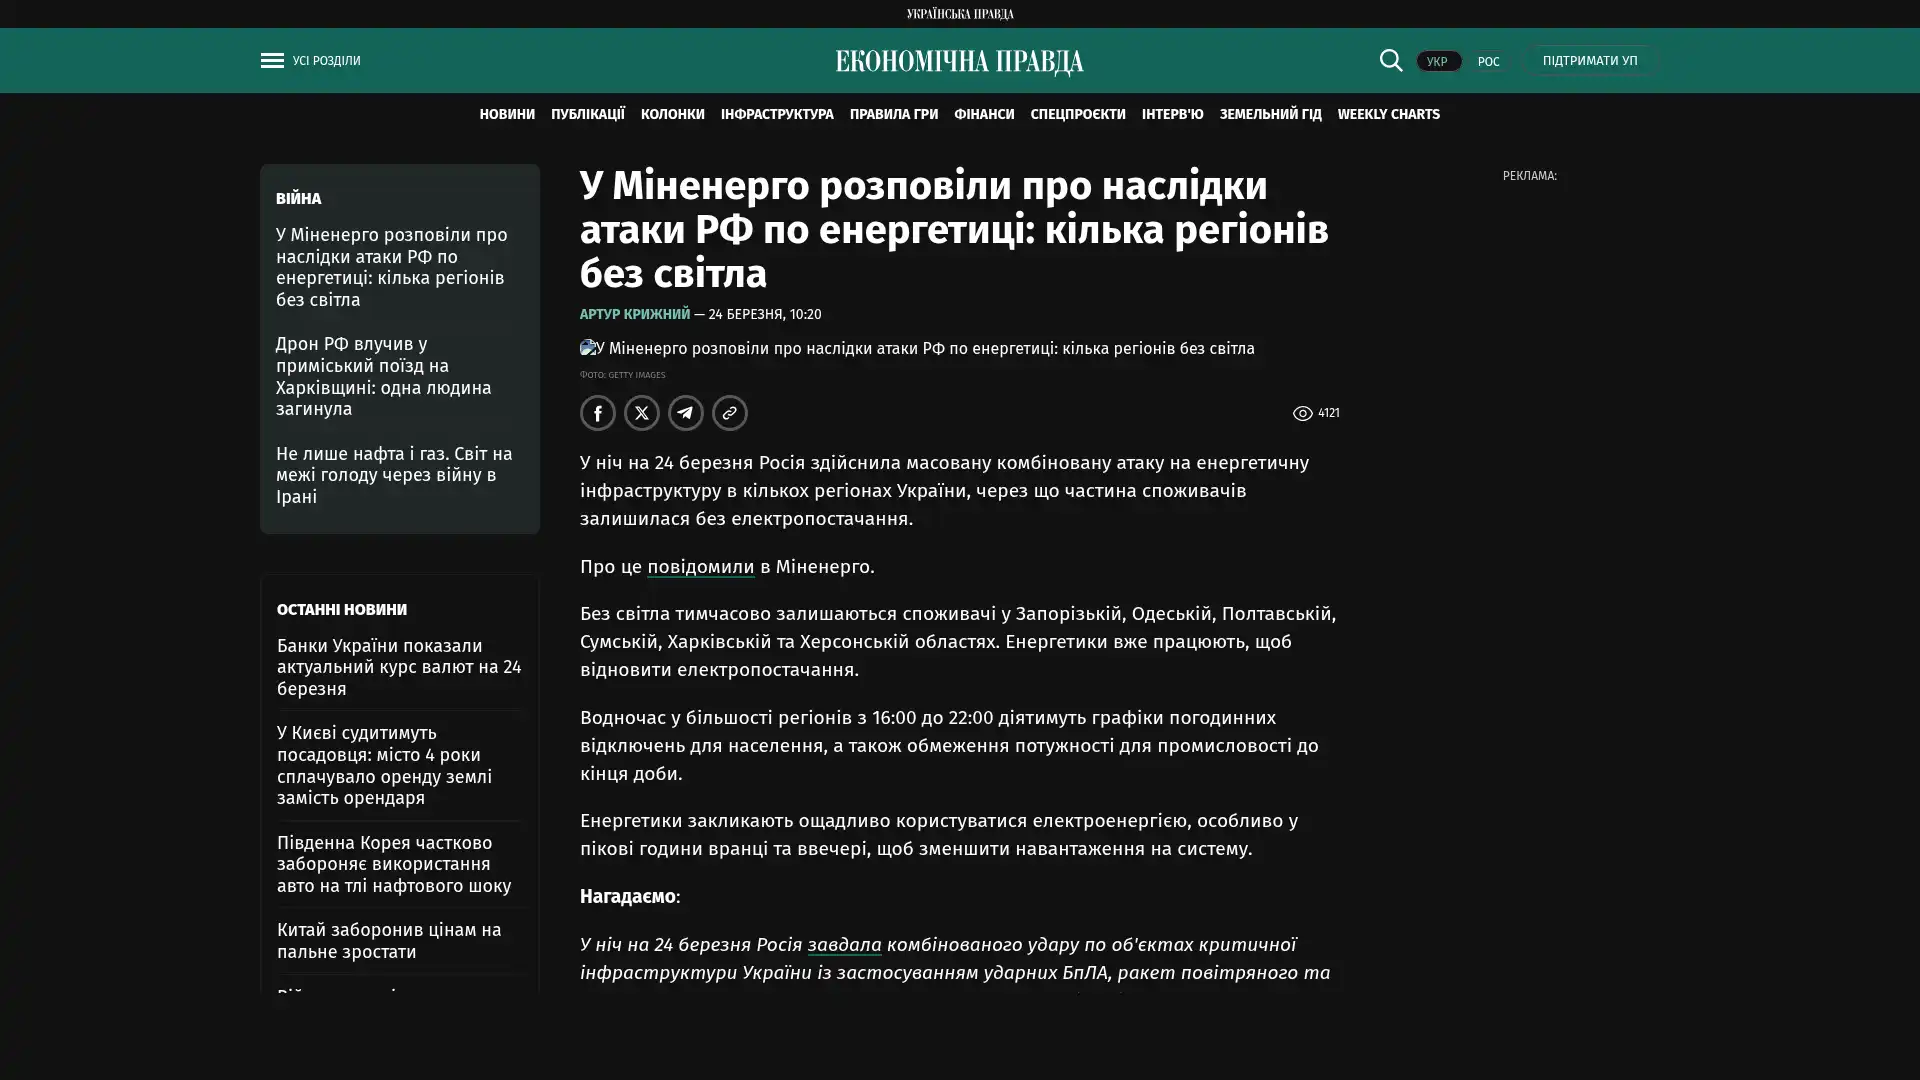Share article on Facebook
Screen dimensions: 1920x1080
click(x=598, y=413)
